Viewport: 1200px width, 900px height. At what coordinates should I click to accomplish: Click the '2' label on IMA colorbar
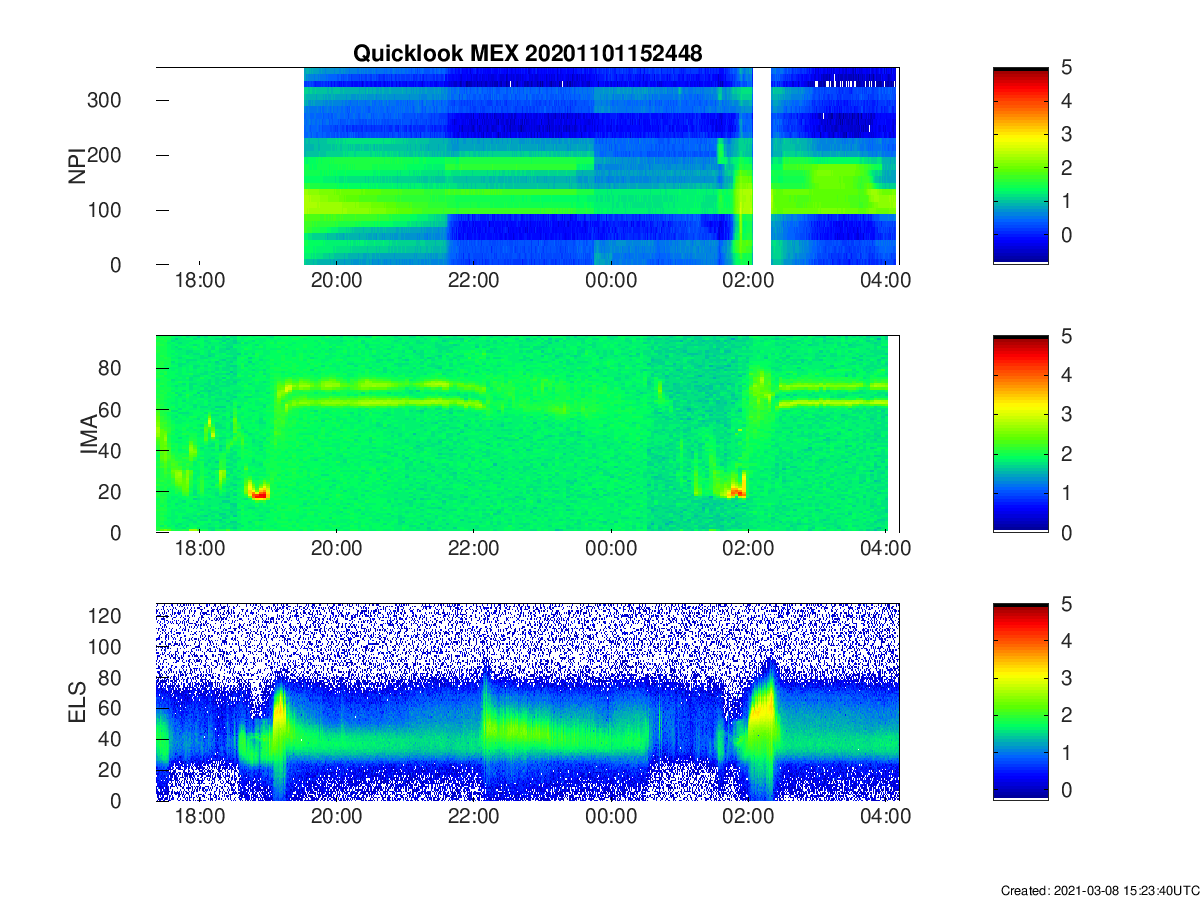click(x=1066, y=454)
